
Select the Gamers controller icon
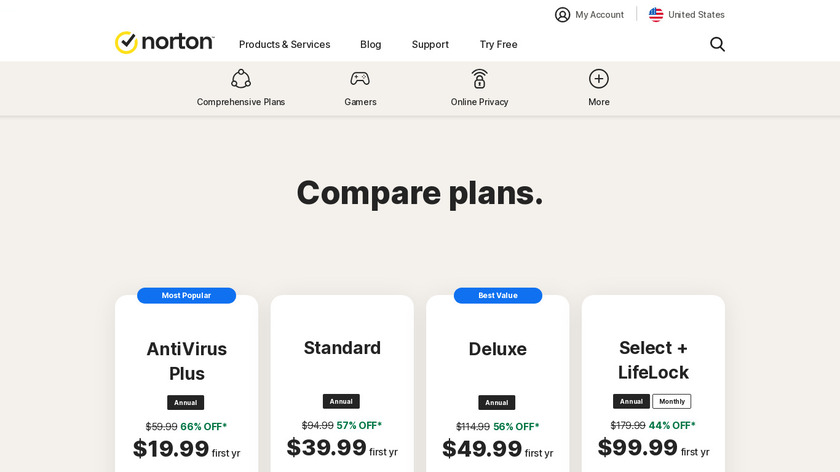tap(360, 79)
